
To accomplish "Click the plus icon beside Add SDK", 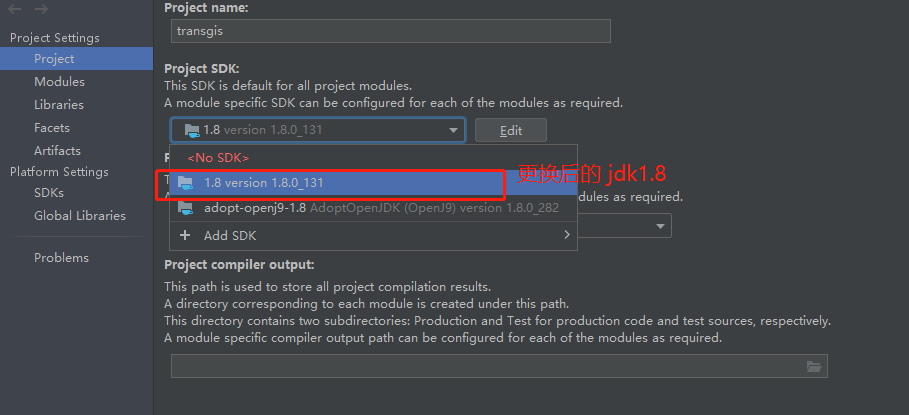I will [185, 235].
